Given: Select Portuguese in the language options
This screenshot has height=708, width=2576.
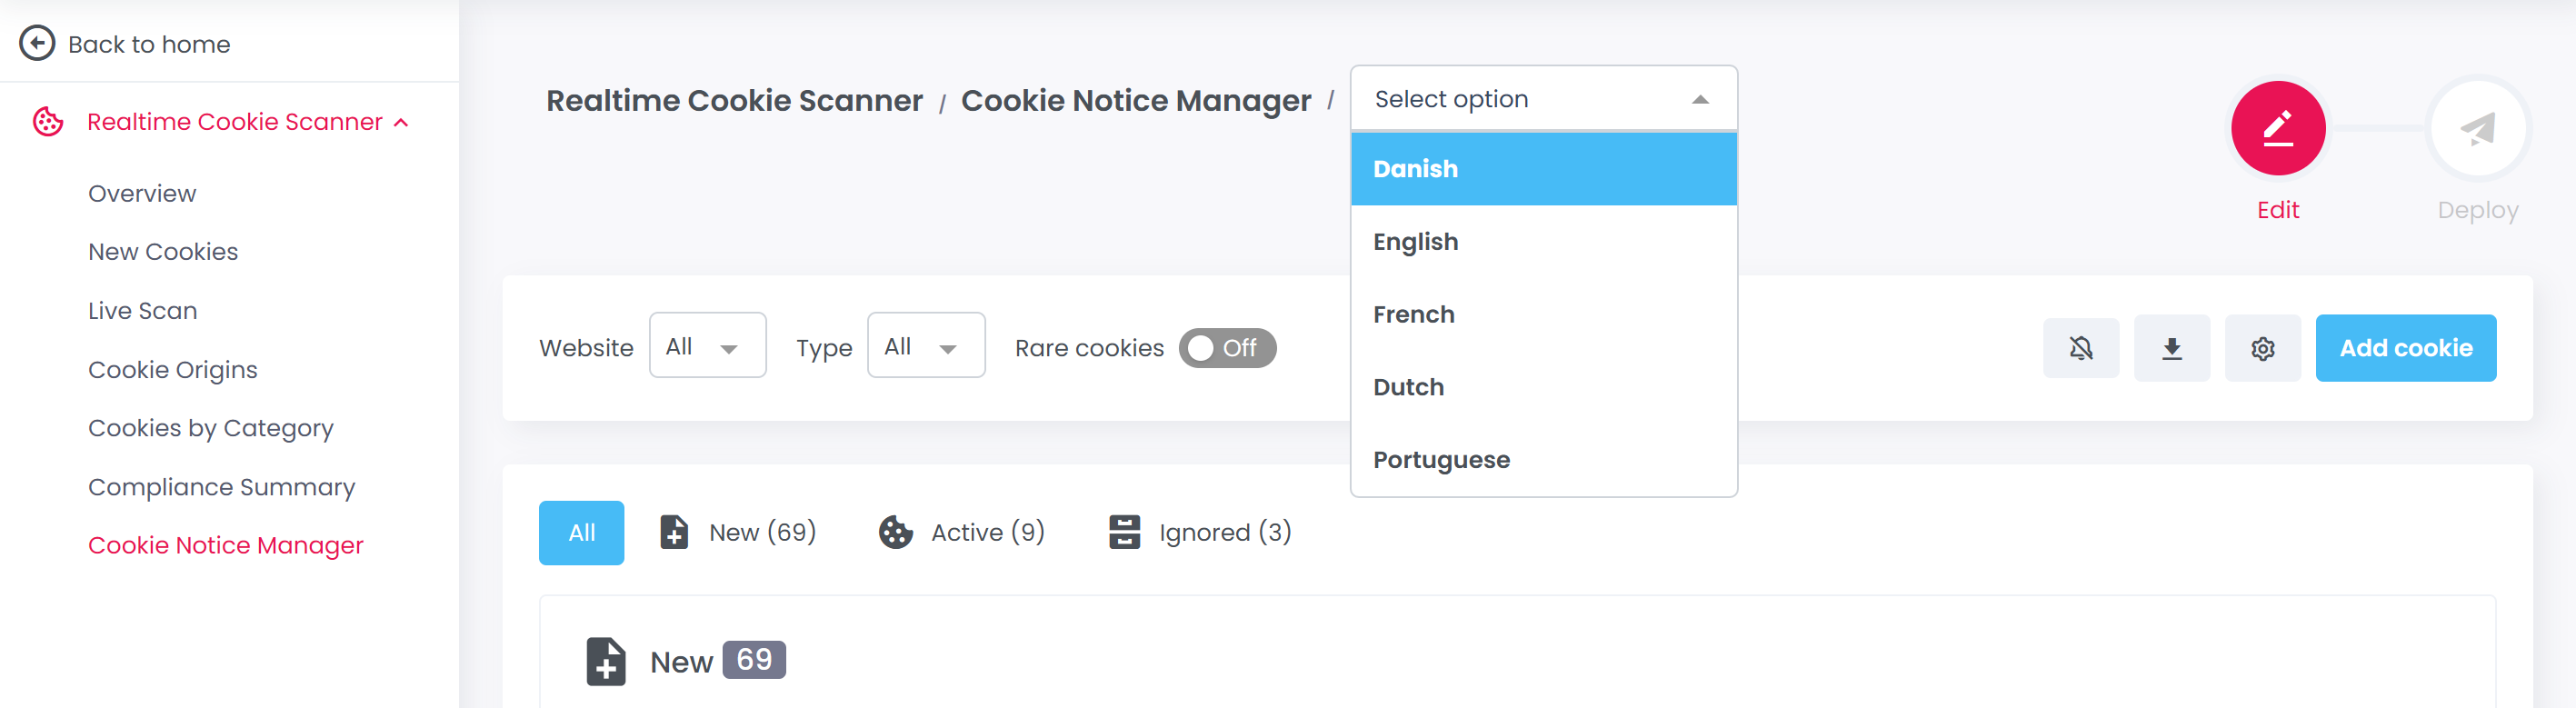Looking at the screenshot, I should [1441, 460].
